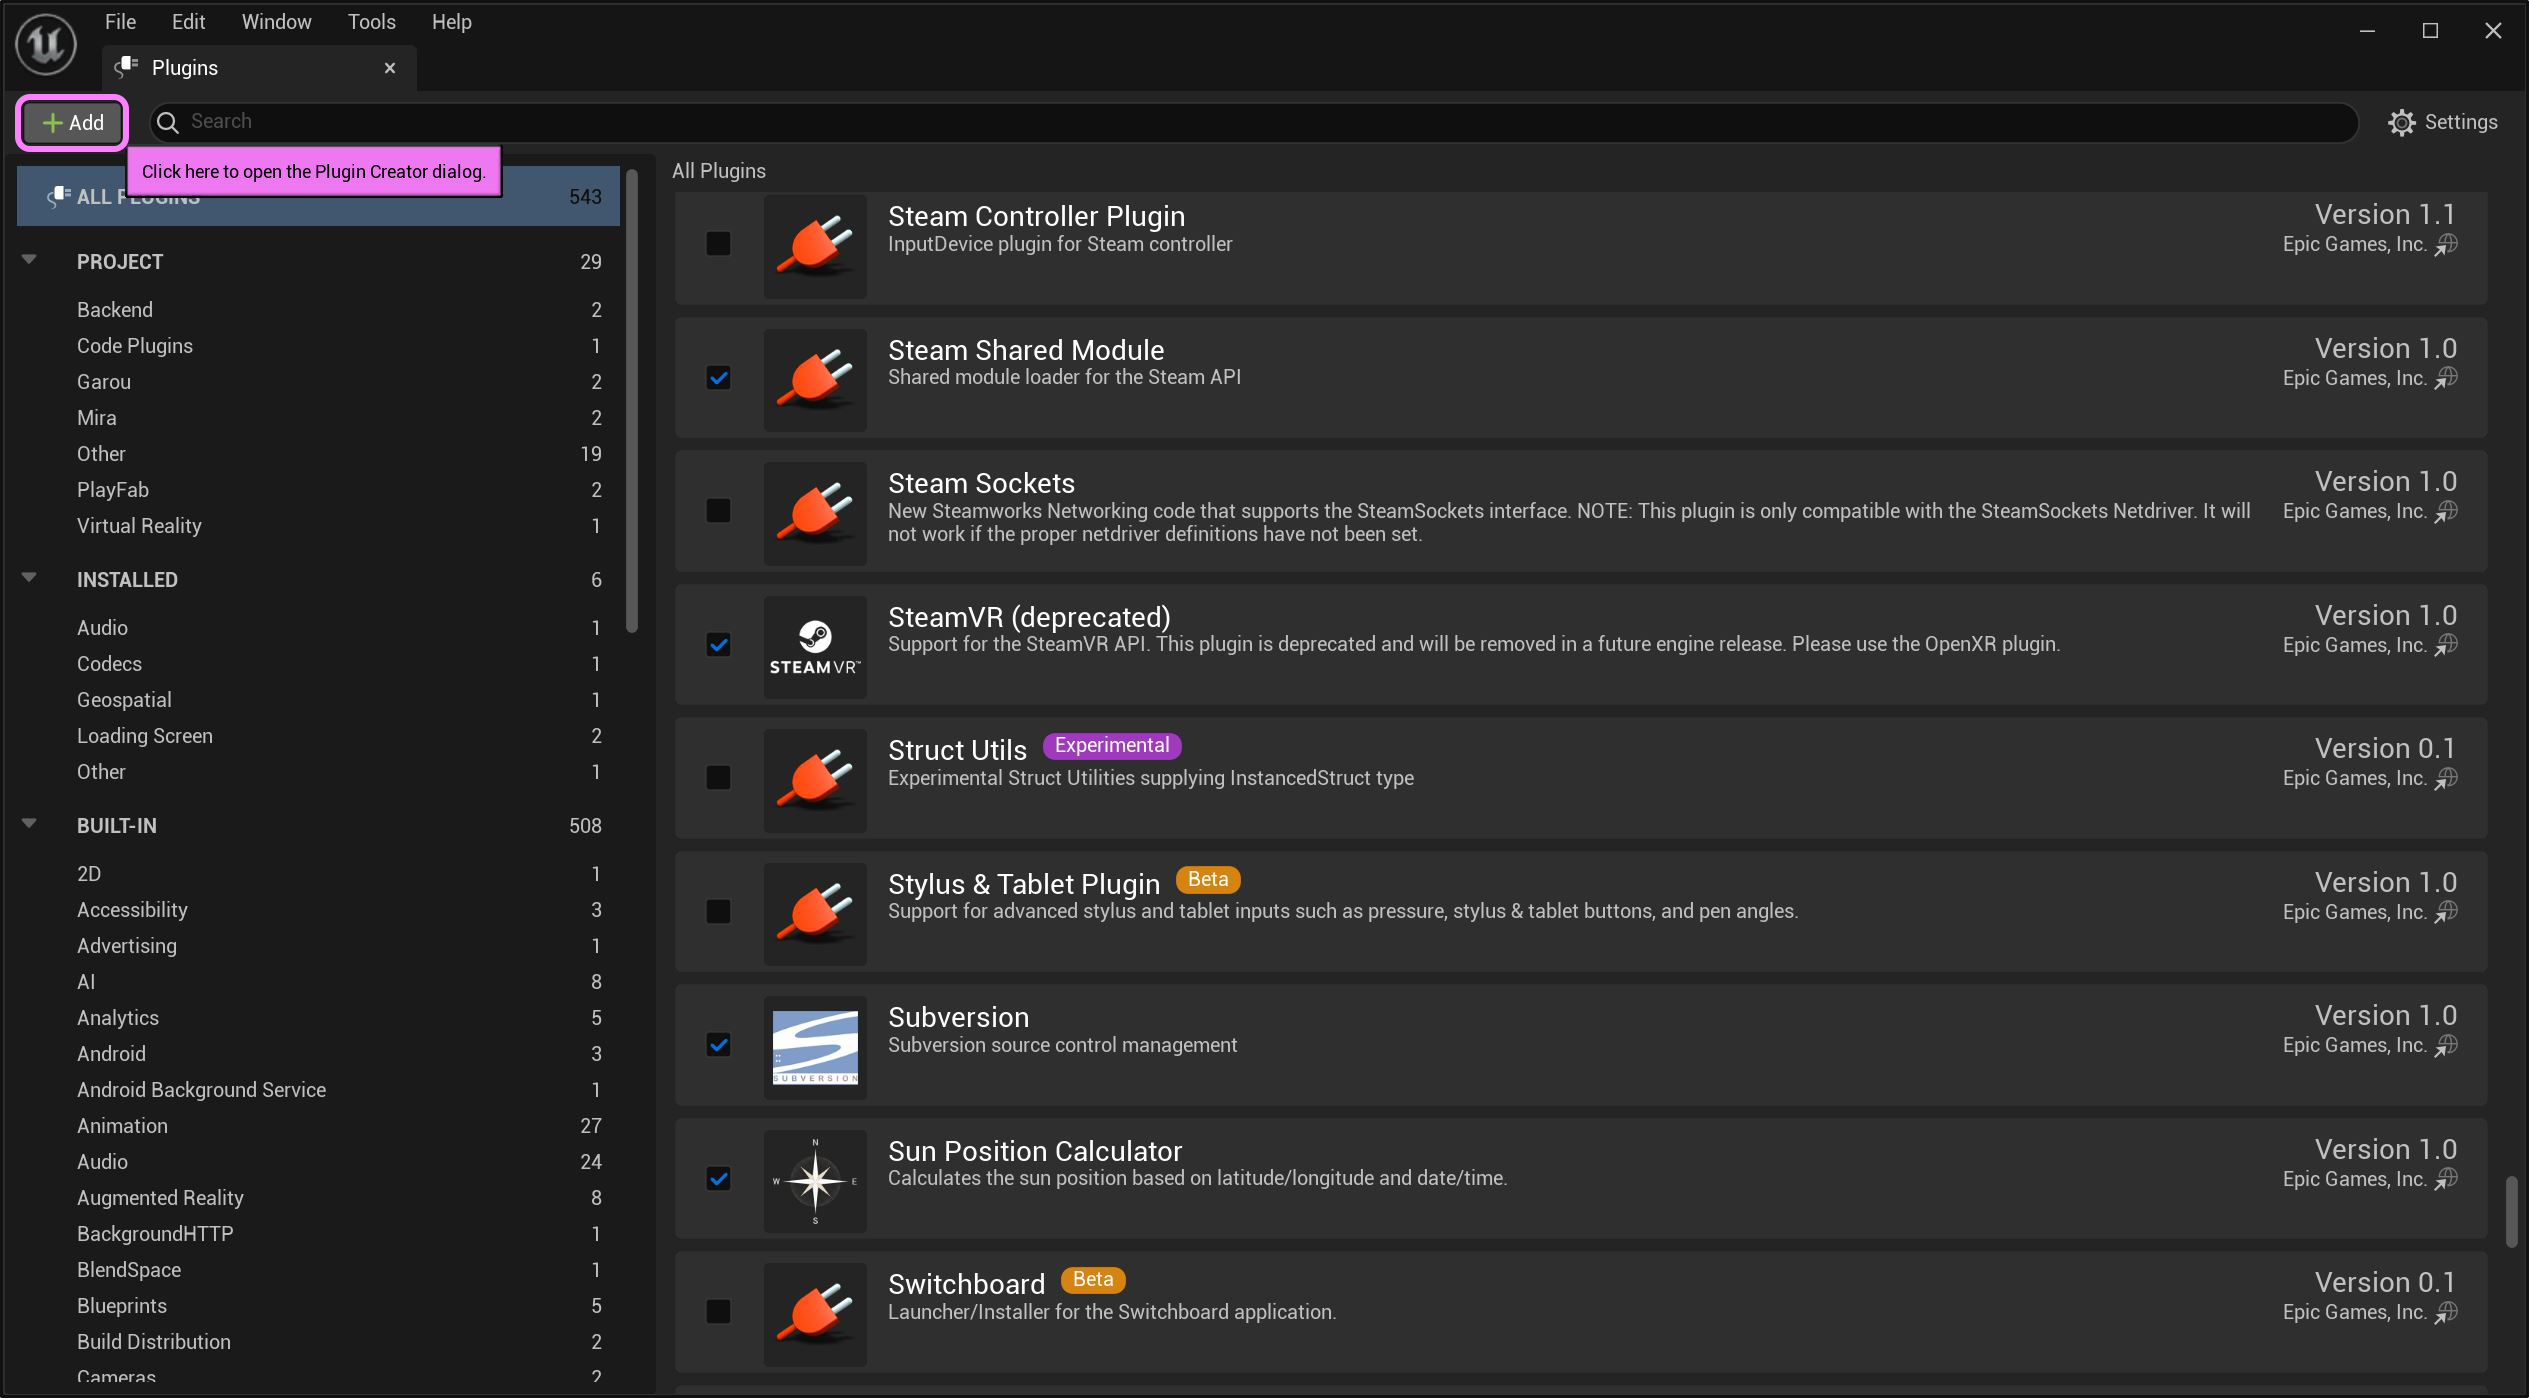Click the Unreal Engine logo icon
The image size is (2529, 1398).
click(x=45, y=44)
